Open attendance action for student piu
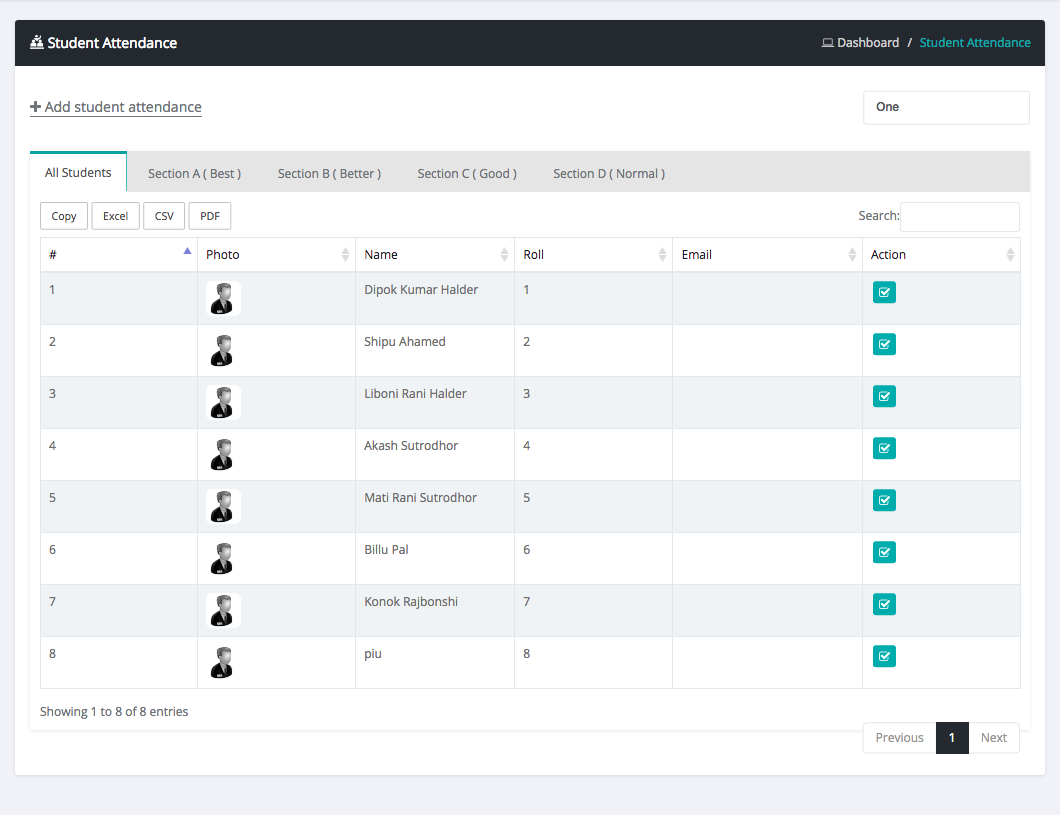Viewport: 1060px width, 815px height. [x=884, y=656]
